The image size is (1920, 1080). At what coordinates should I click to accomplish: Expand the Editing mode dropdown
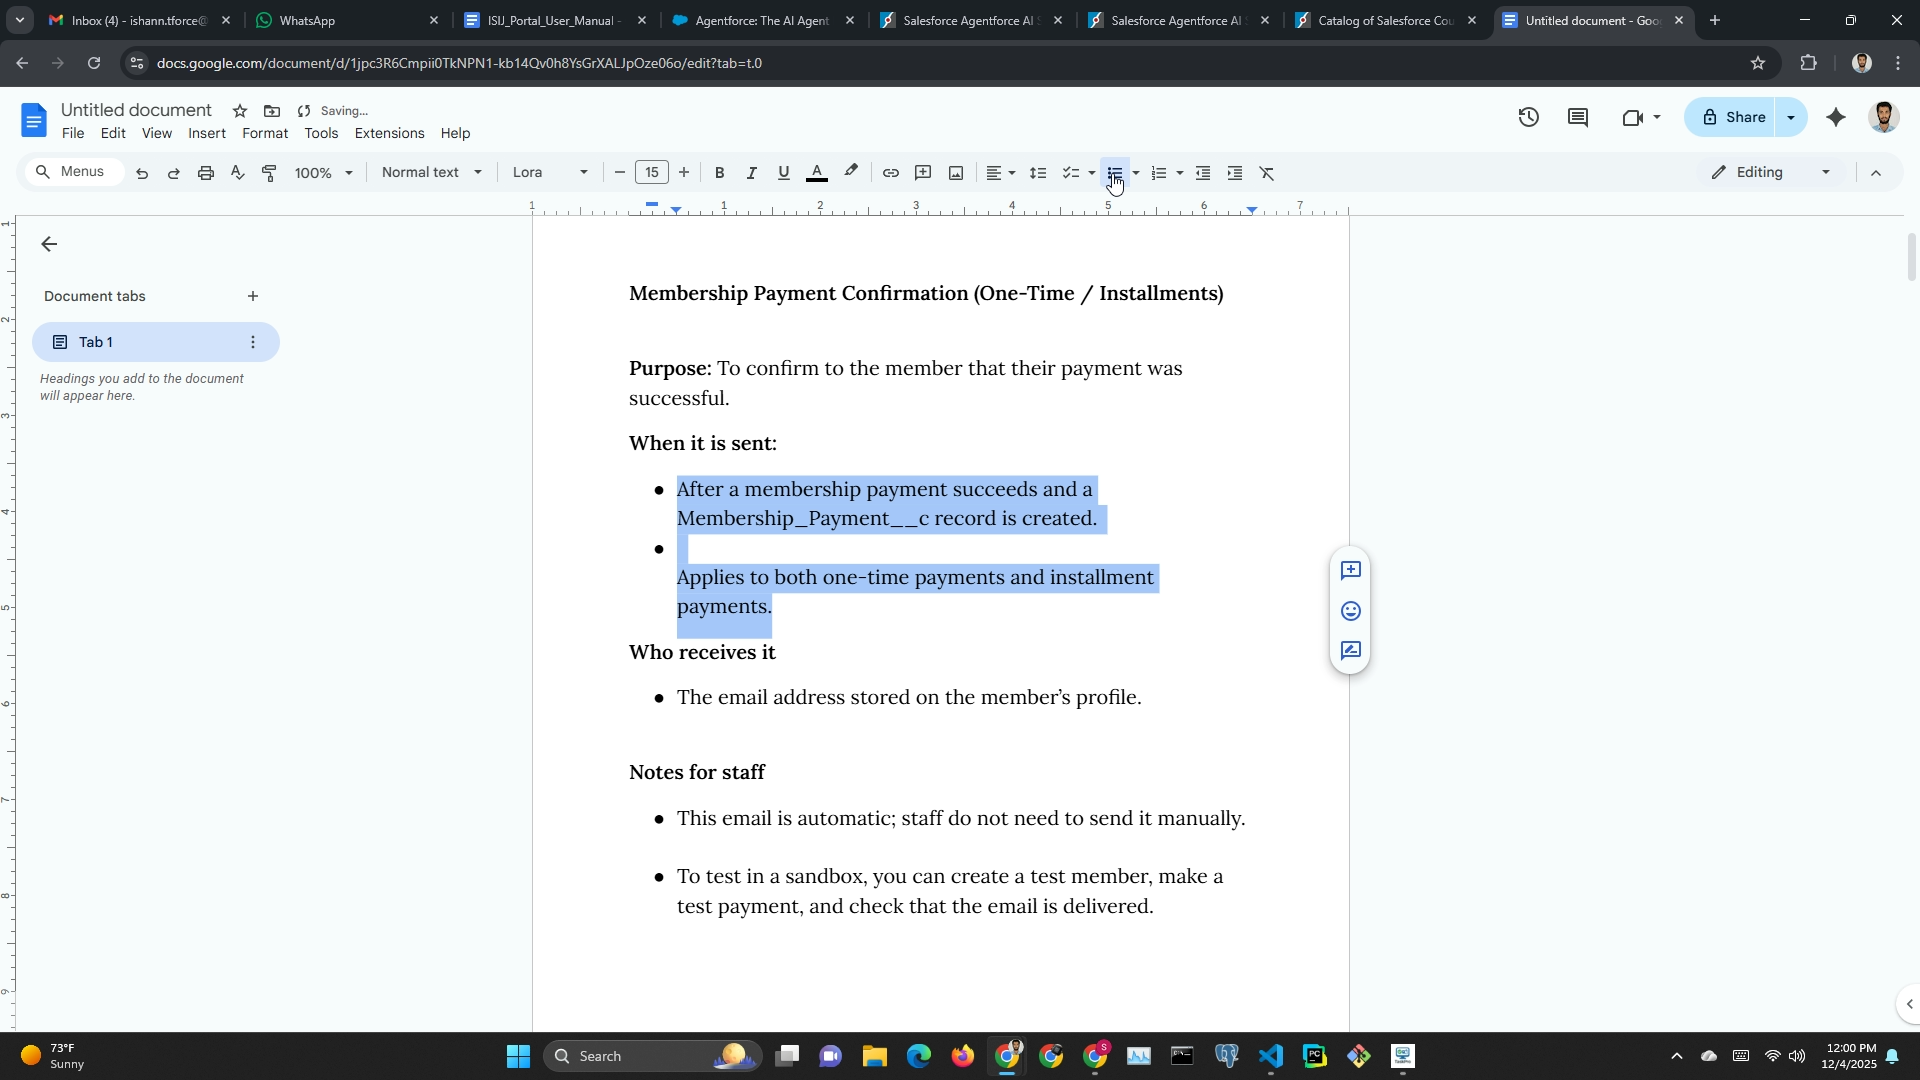coord(1771,172)
